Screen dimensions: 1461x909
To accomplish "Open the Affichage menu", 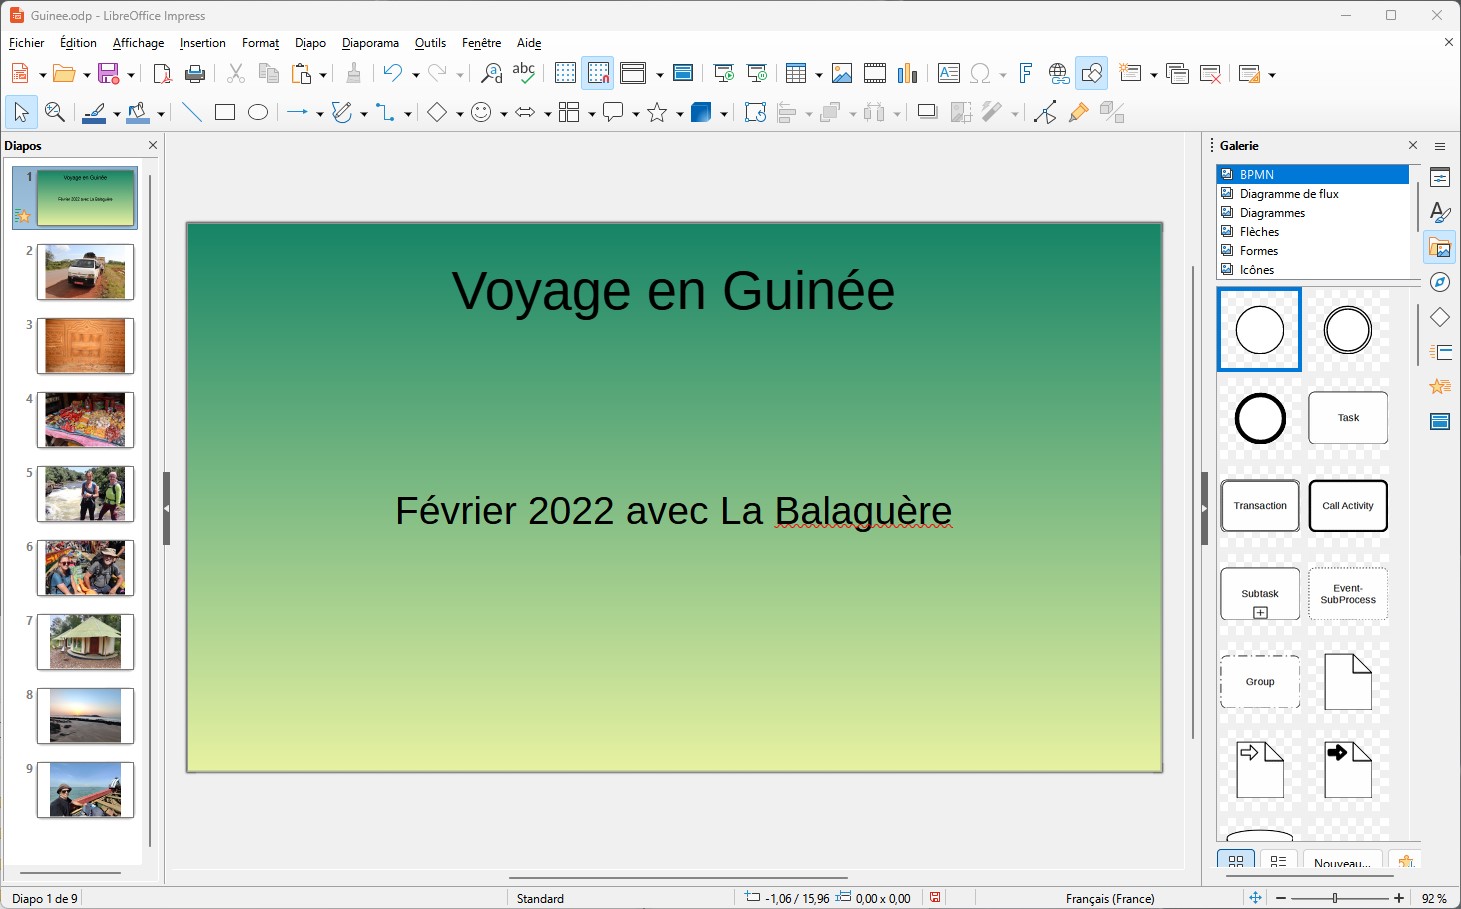I will pyautogui.click(x=138, y=43).
